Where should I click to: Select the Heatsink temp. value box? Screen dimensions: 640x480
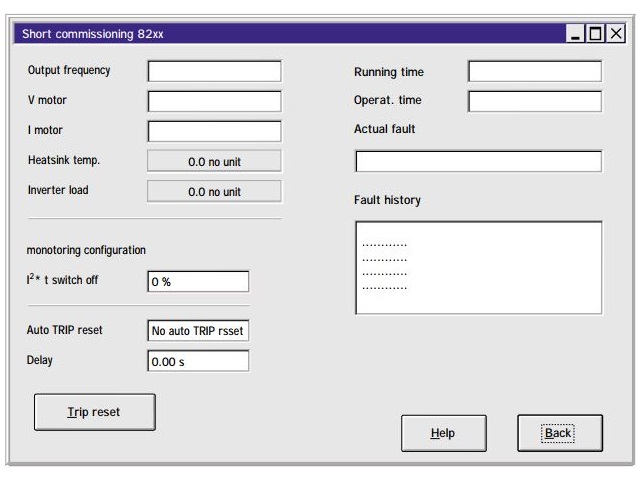214,161
